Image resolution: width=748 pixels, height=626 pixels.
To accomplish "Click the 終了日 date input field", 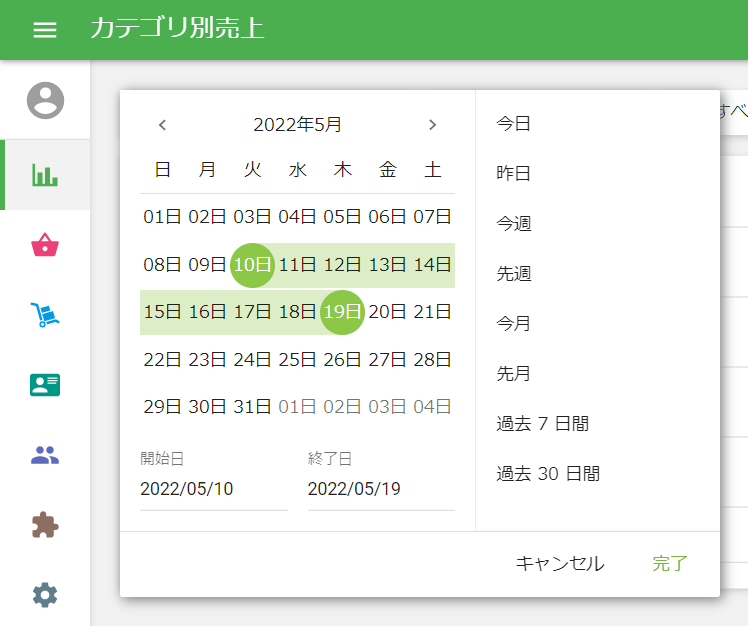I will click(381, 489).
